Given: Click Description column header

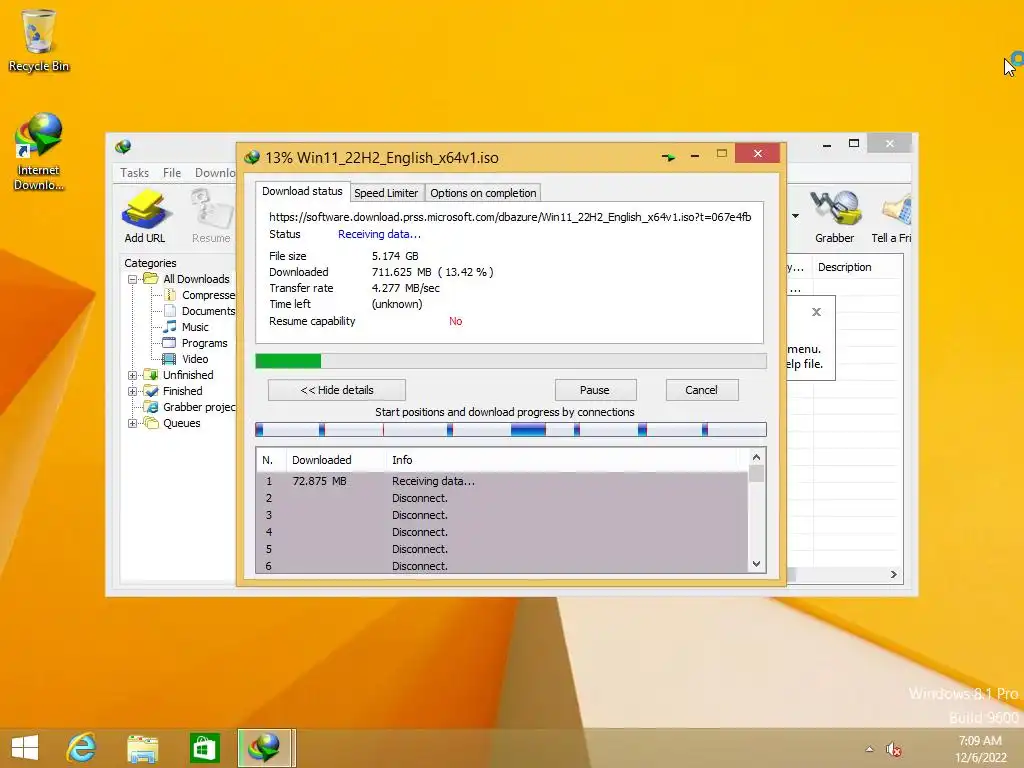Looking at the screenshot, I should [x=844, y=267].
